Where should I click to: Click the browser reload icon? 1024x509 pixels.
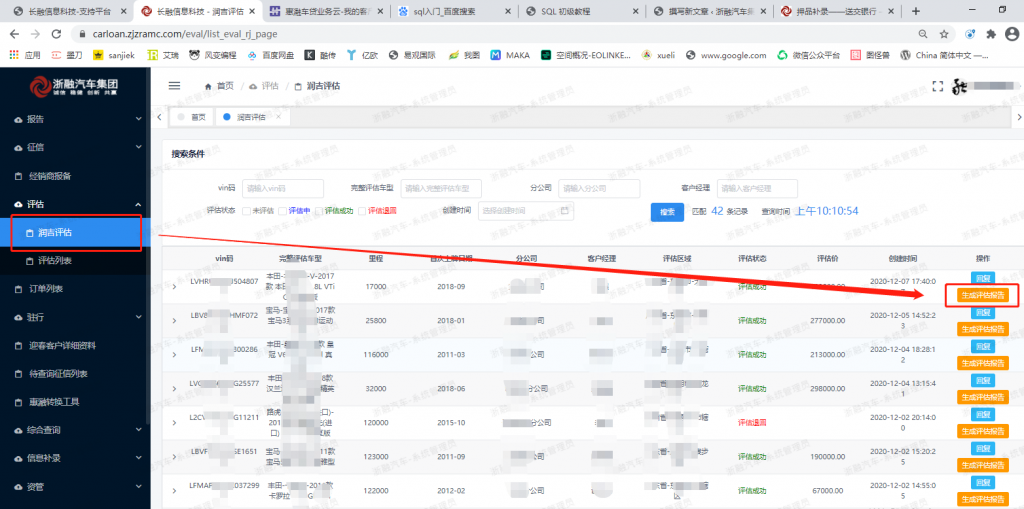pos(54,34)
